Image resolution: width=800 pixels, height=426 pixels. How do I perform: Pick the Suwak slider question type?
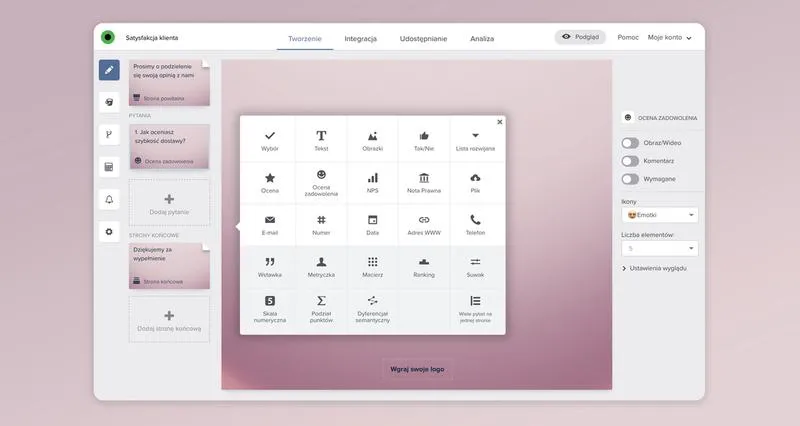[x=475, y=267]
